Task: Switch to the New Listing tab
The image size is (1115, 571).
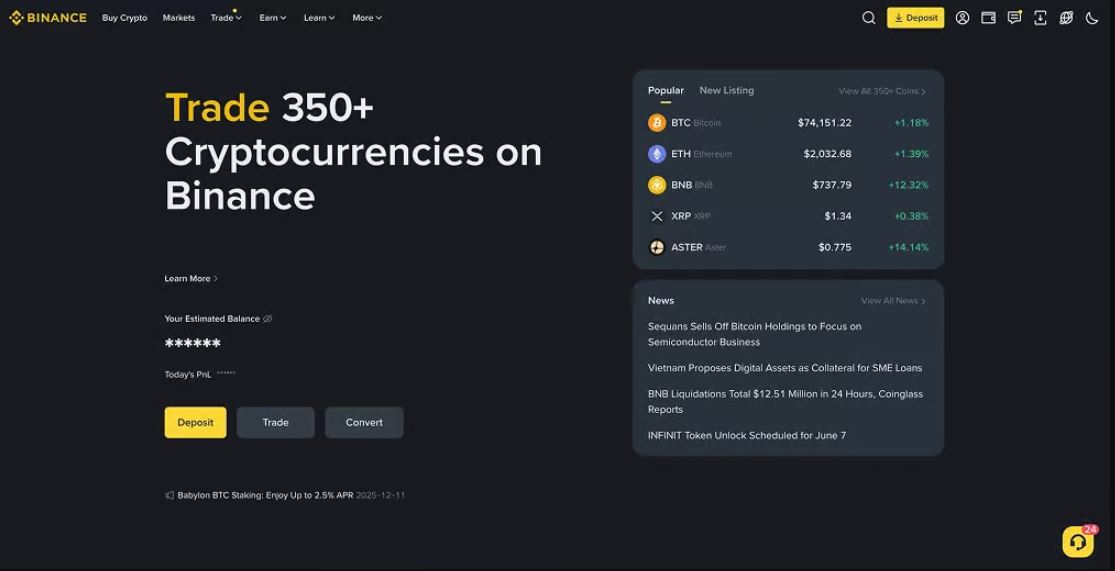Action: (x=727, y=90)
